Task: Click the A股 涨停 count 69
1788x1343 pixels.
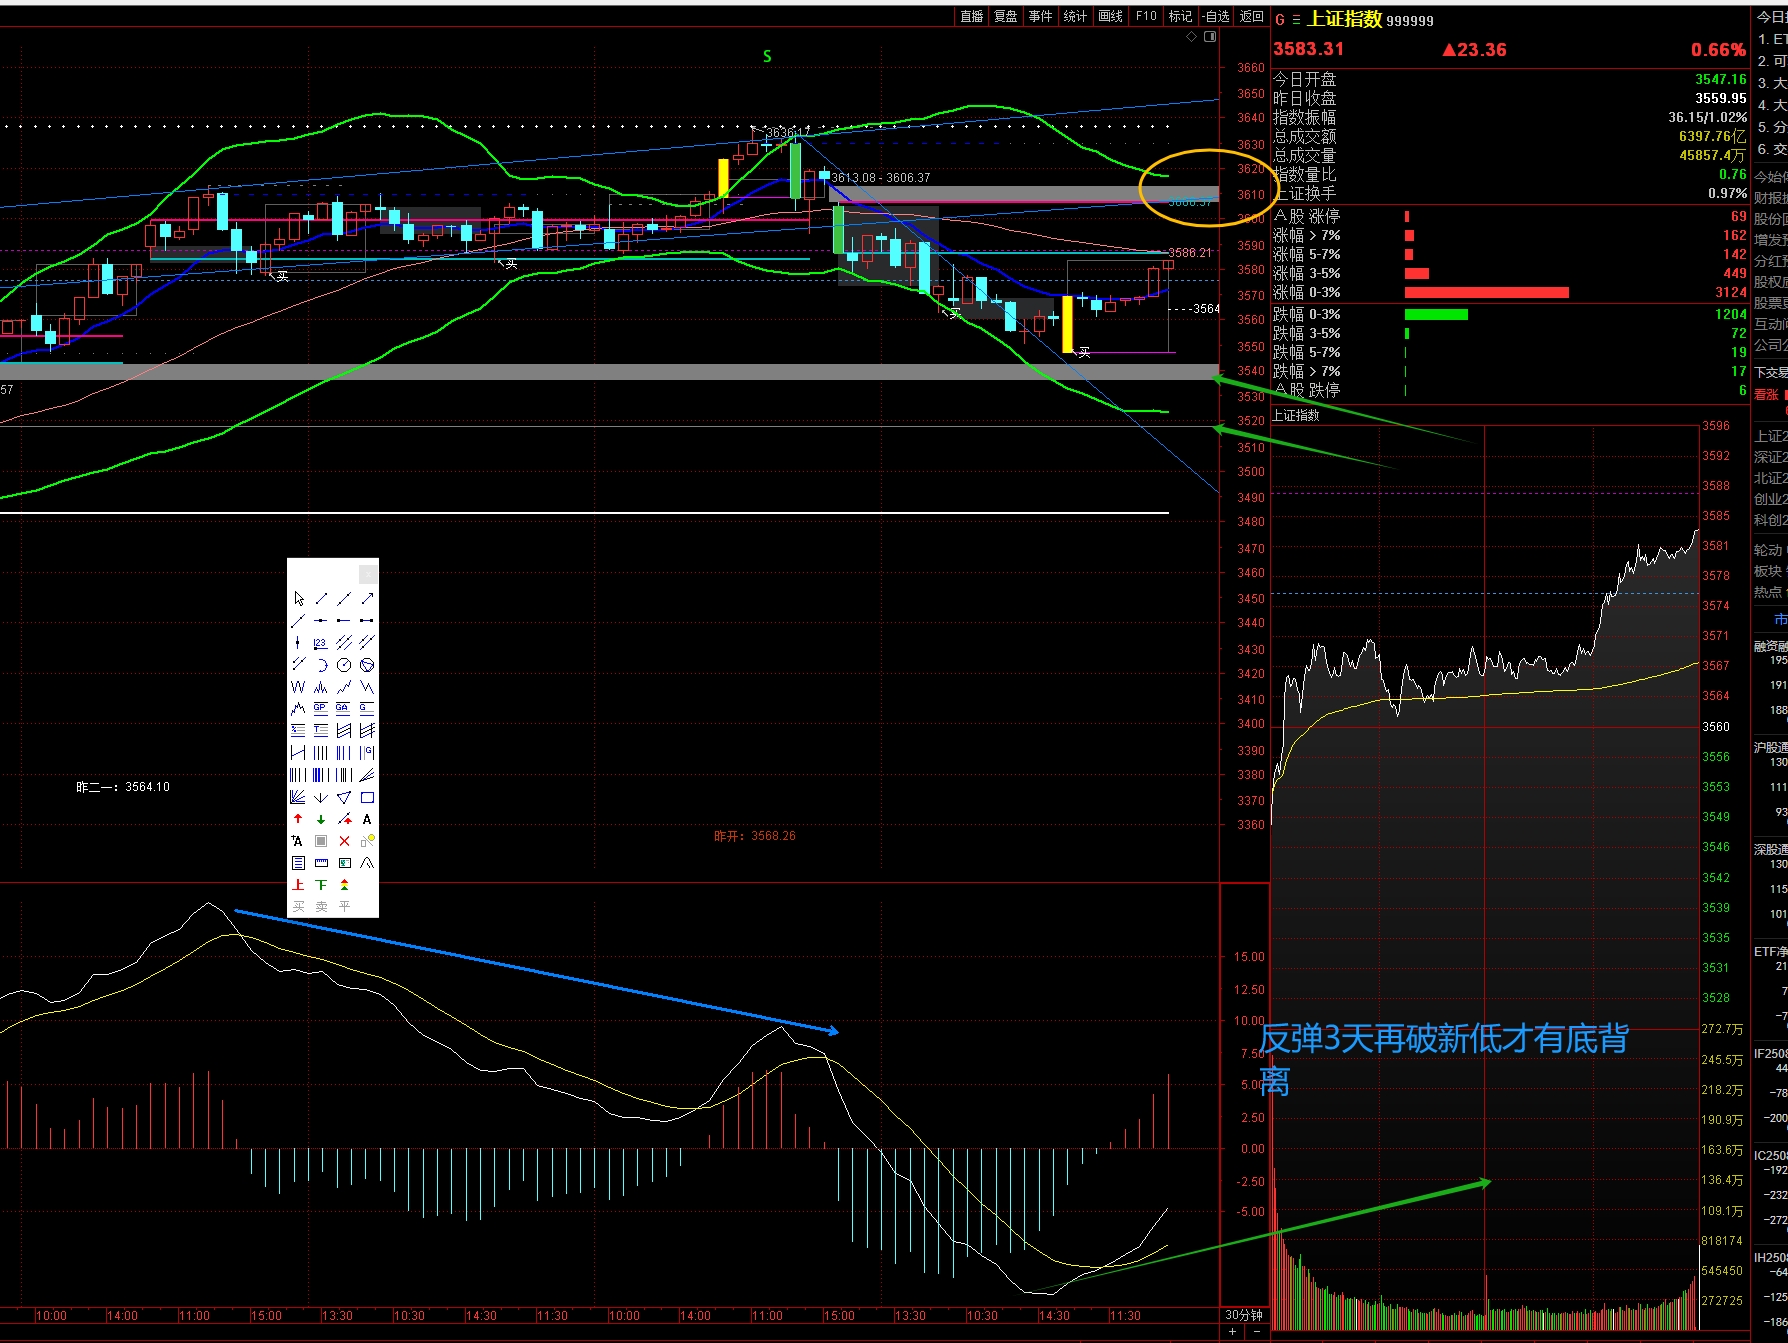Action: pos(1739,216)
